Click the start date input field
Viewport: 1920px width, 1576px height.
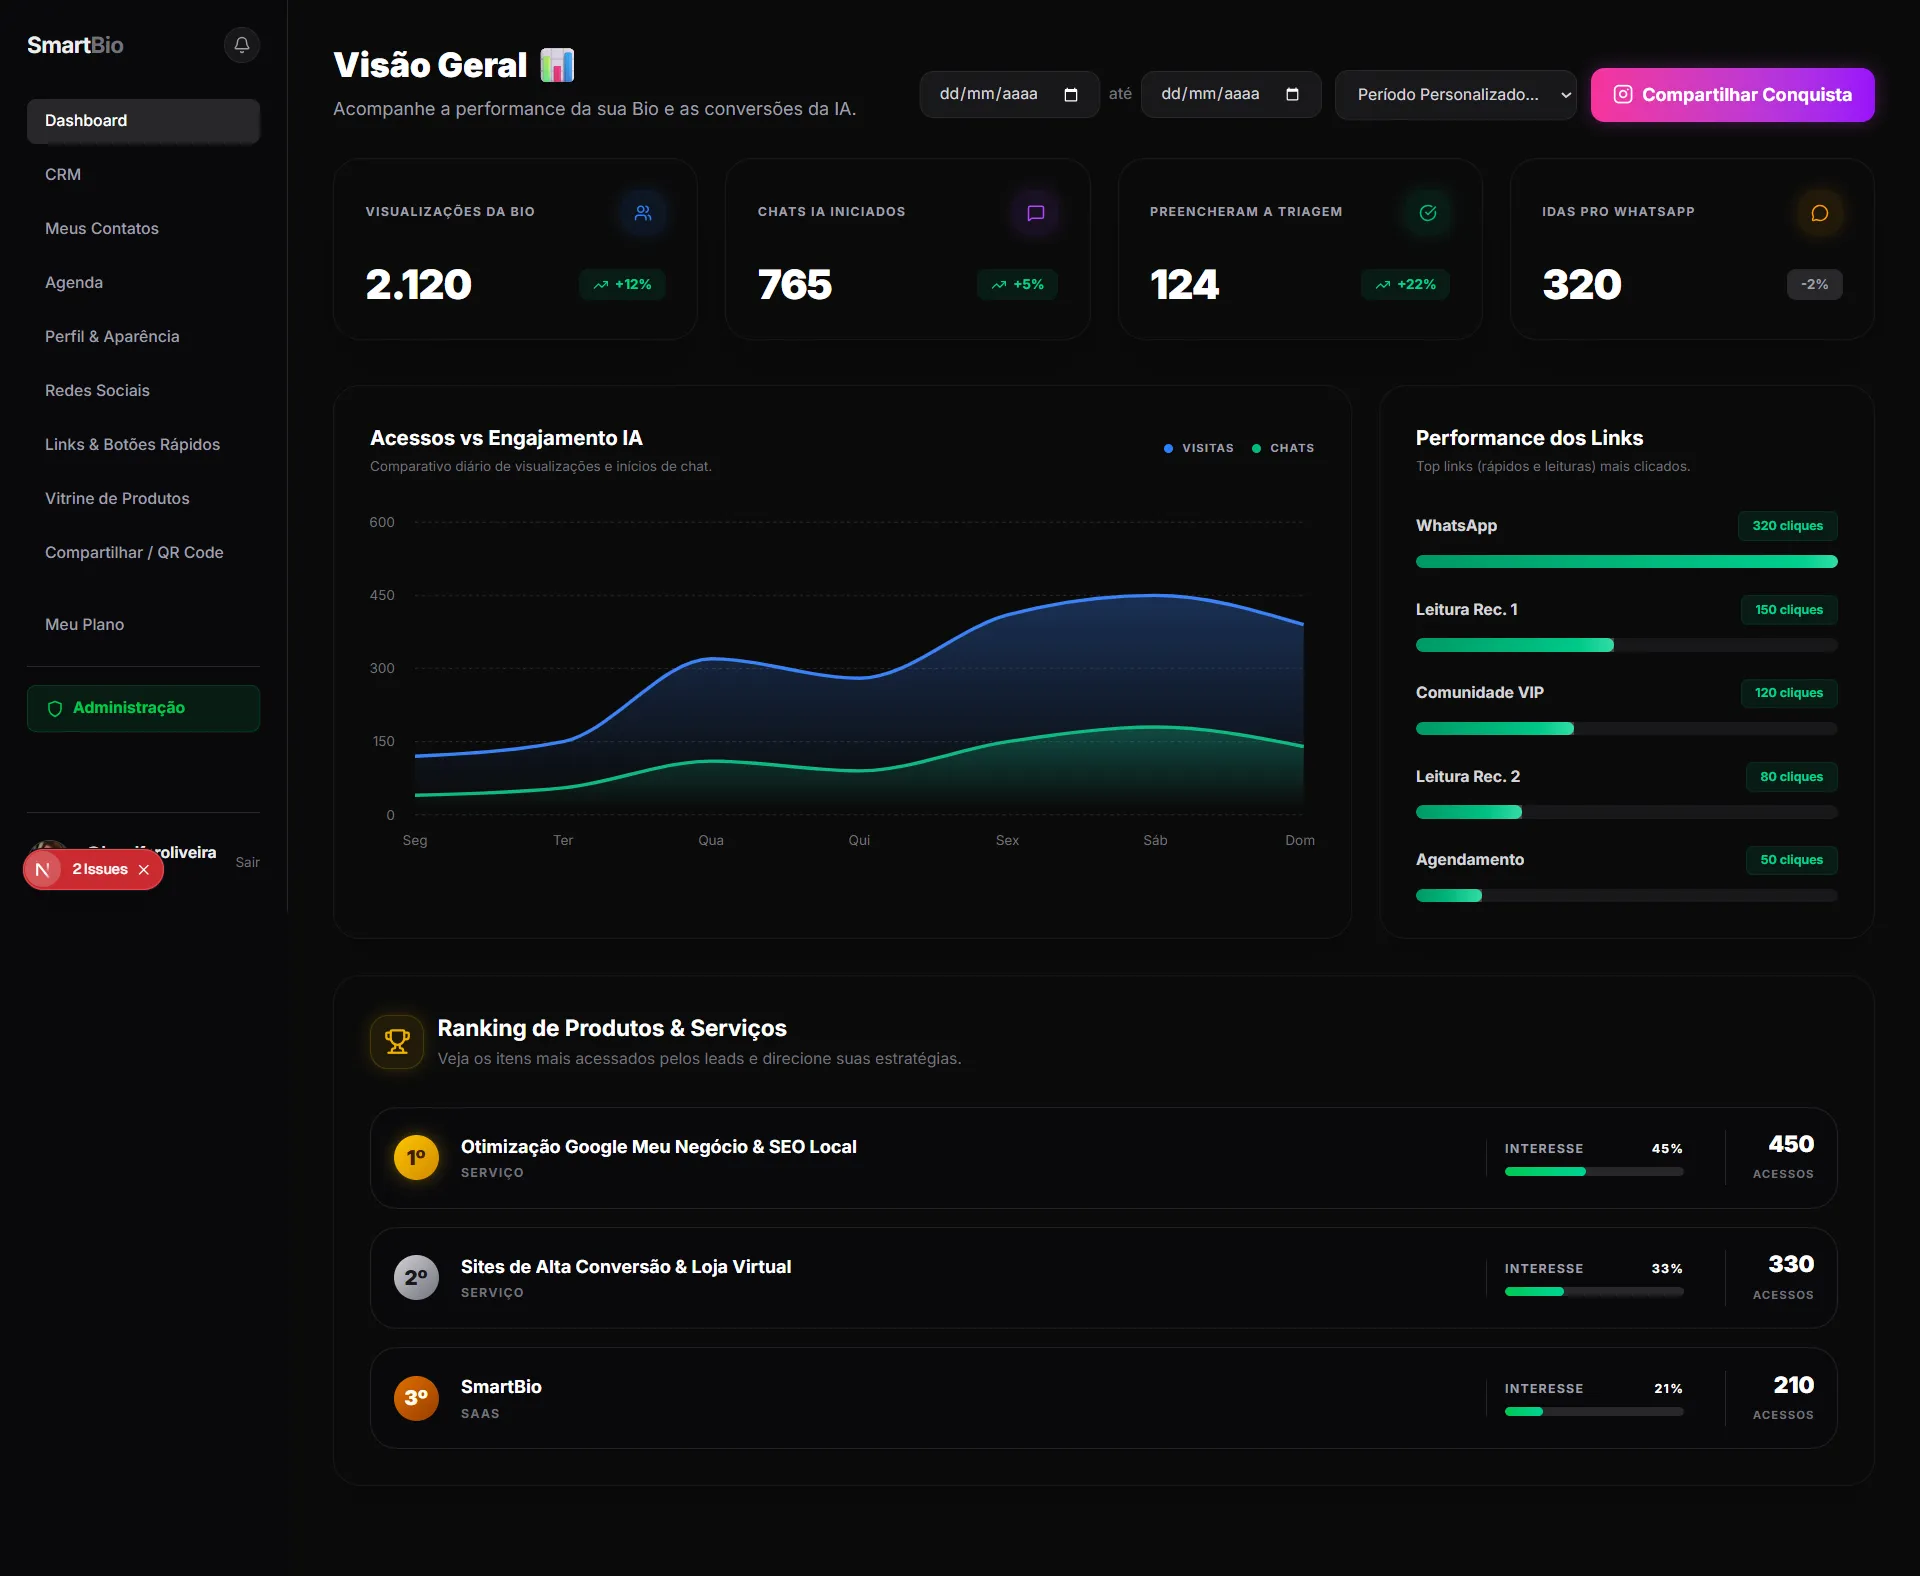click(1009, 95)
